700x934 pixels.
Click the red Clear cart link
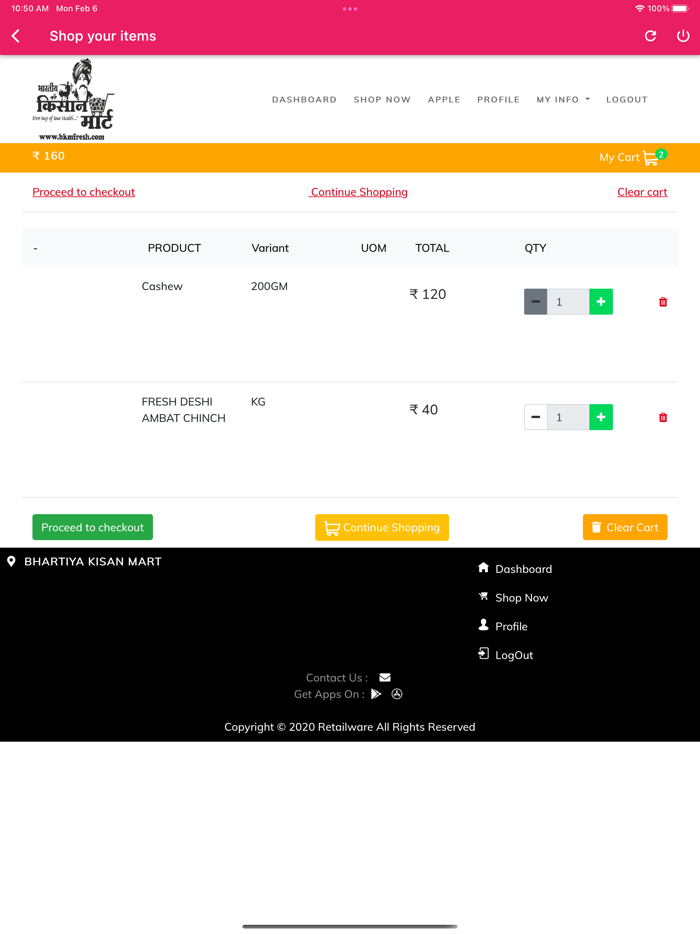tap(642, 192)
